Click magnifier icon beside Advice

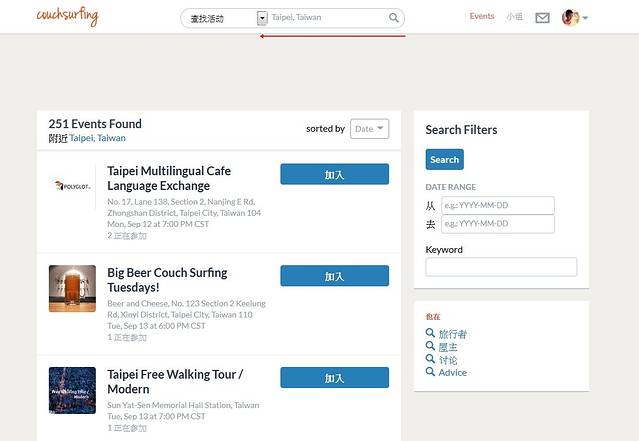tap(430, 372)
